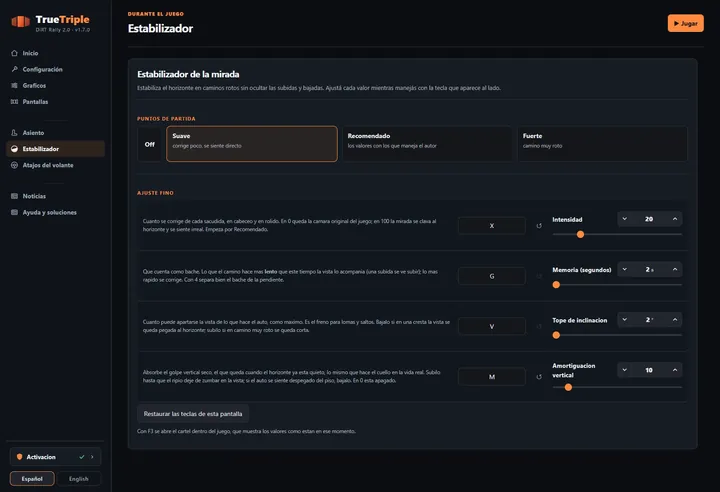This screenshot has width=720, height=492.
Task: Decrease Memoria seconds with down chevron
Action: pyautogui.click(x=624, y=270)
